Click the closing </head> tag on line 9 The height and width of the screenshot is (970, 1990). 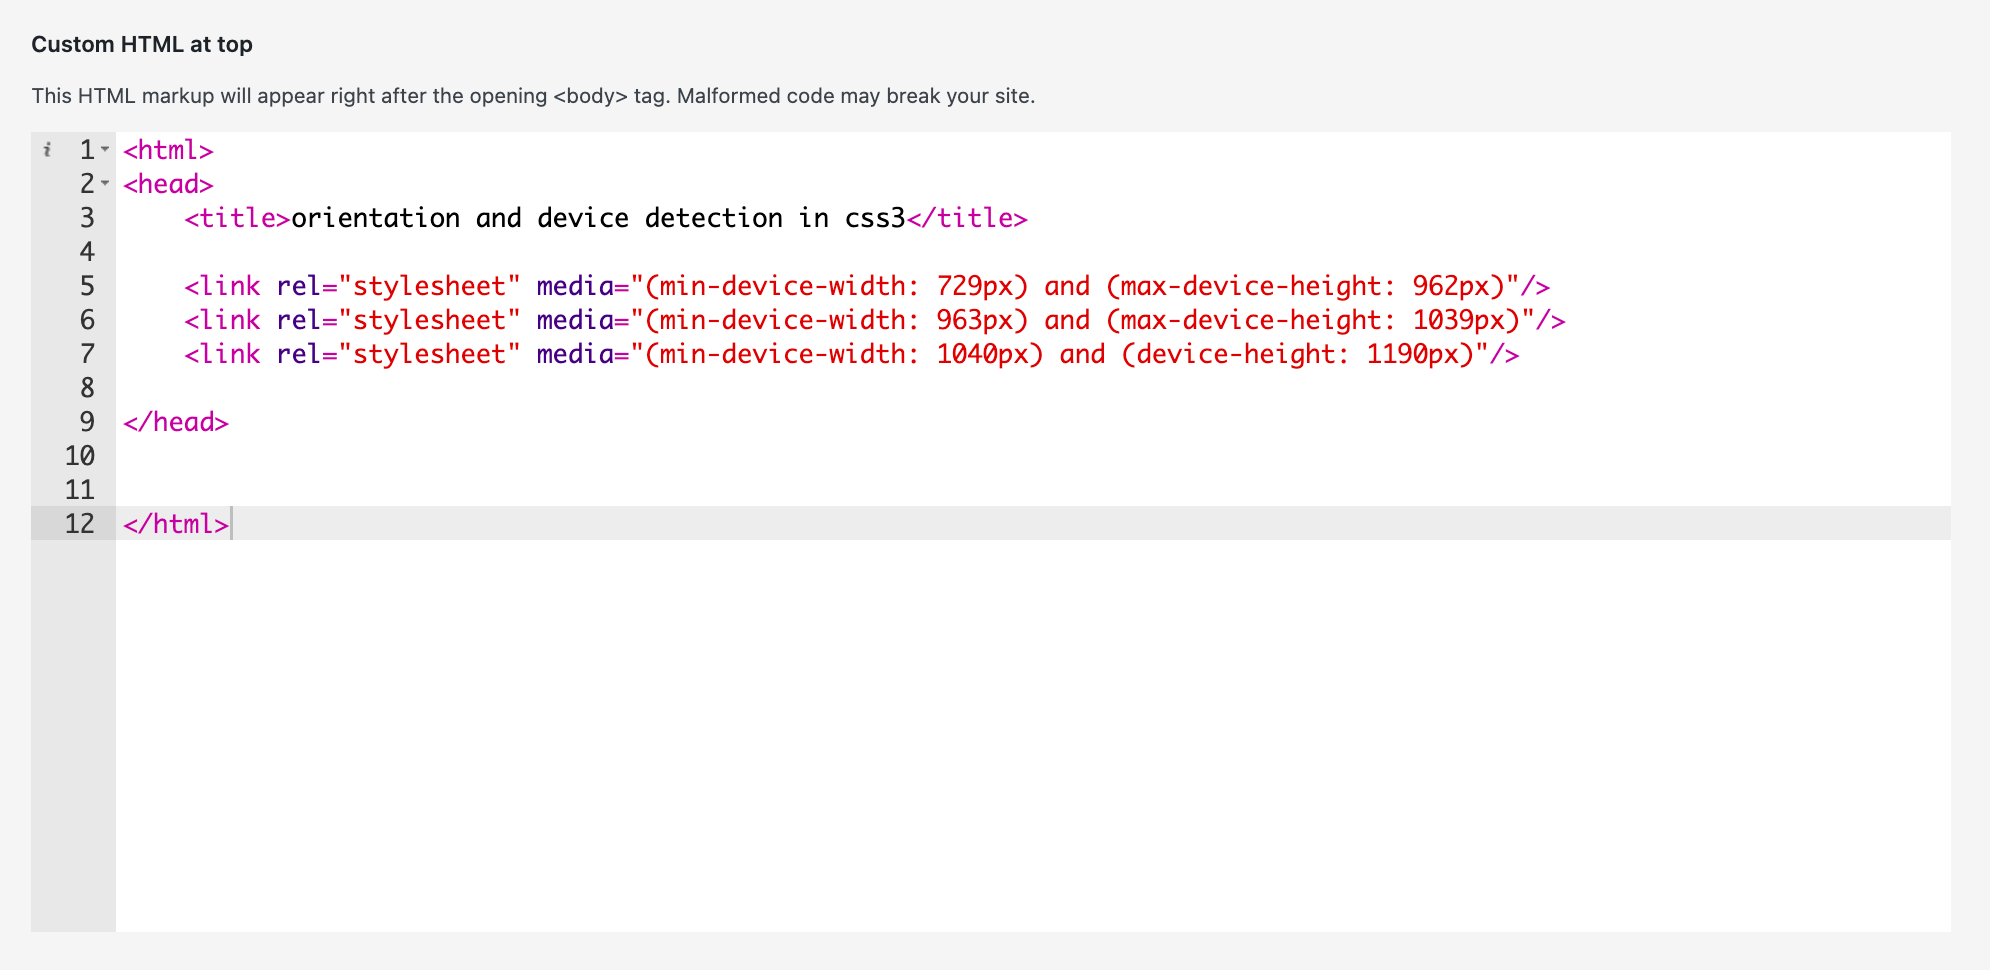[177, 422]
